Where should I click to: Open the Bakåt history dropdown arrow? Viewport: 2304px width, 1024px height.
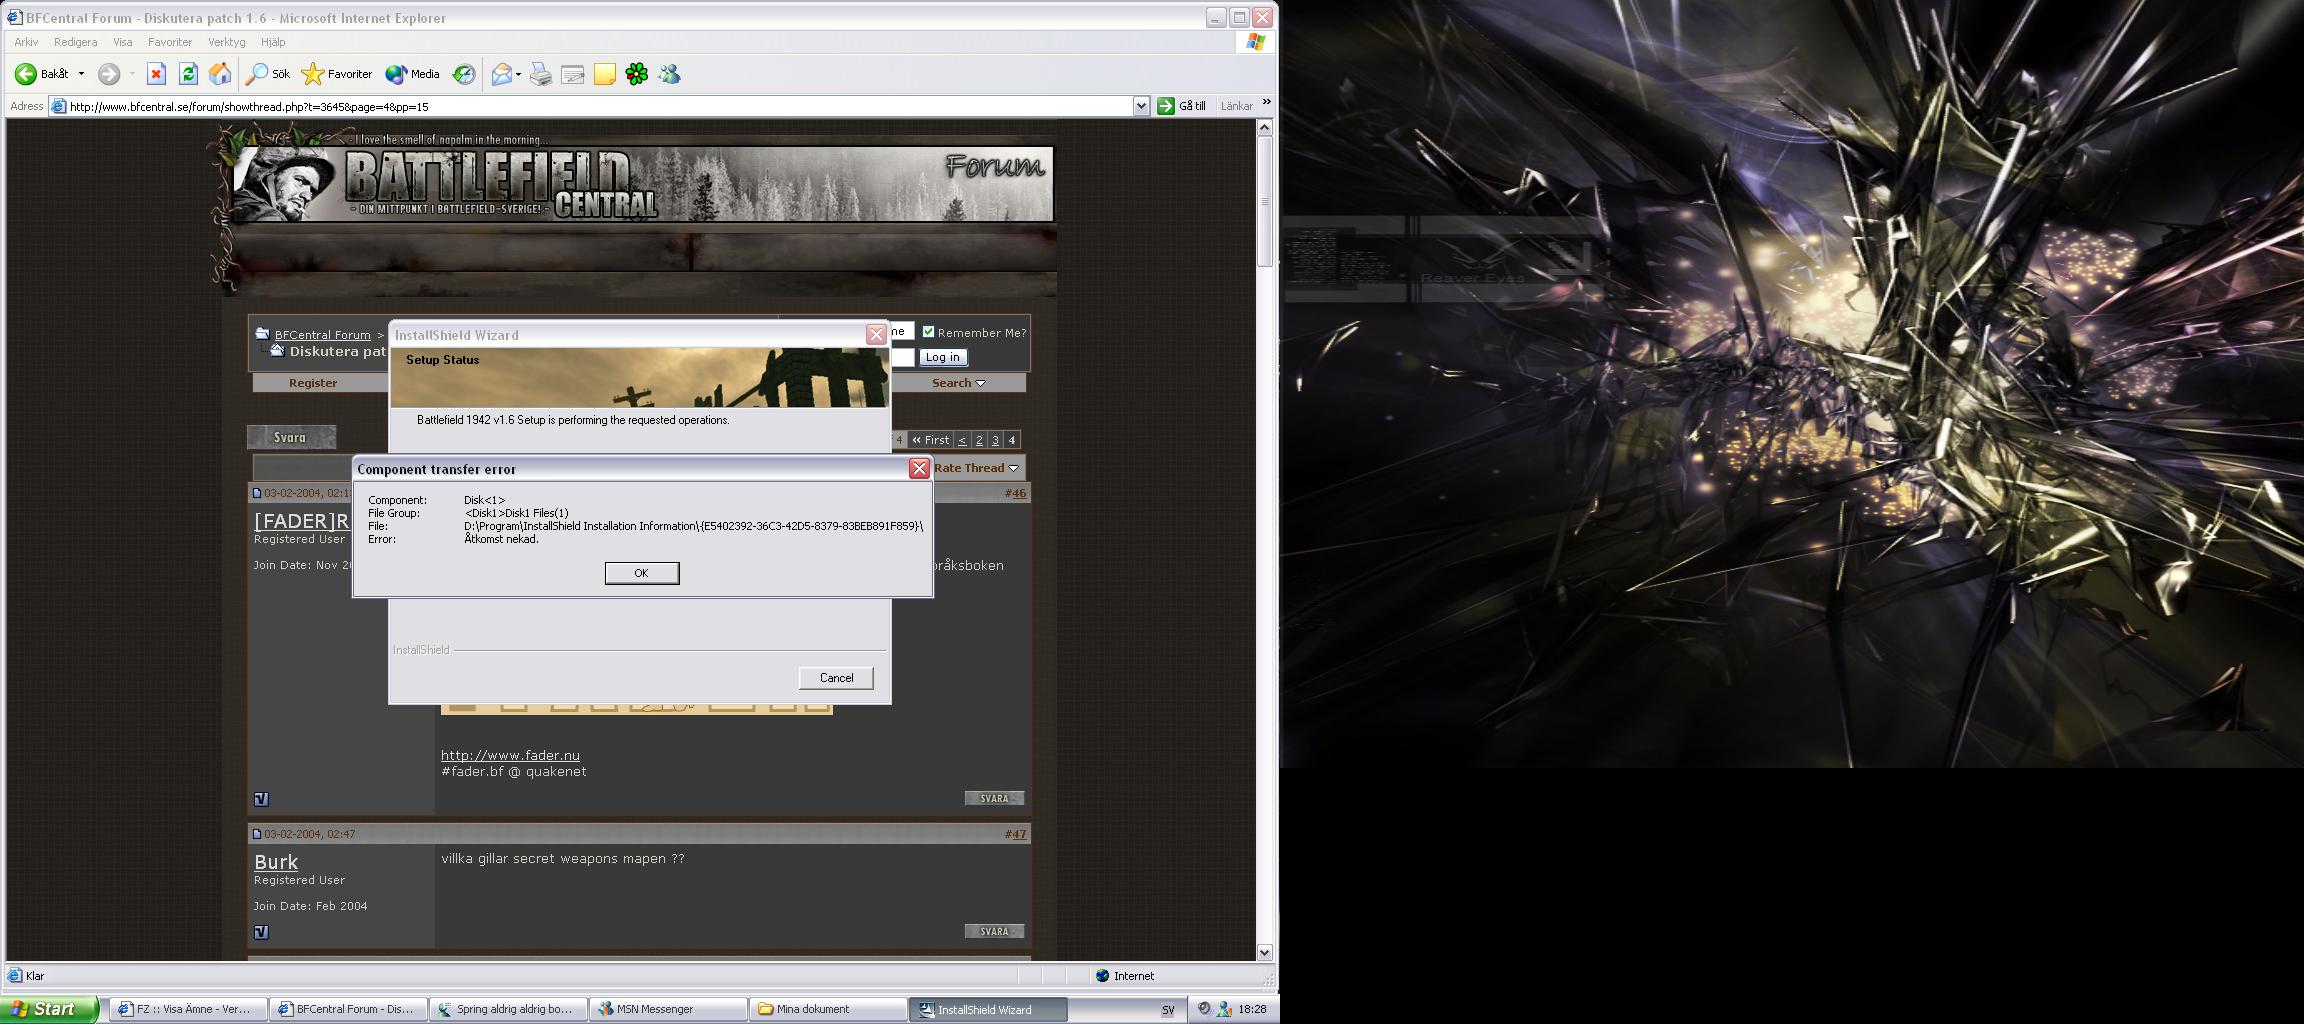(81, 74)
